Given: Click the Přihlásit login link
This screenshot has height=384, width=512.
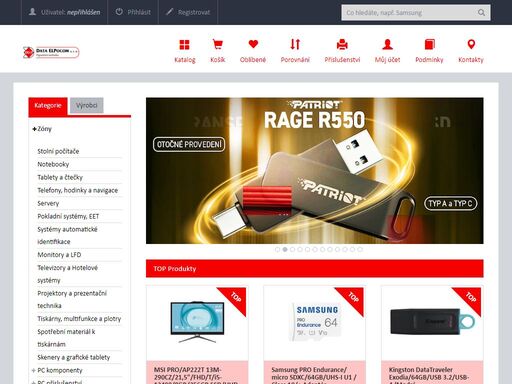Looking at the screenshot, I should pos(133,12).
